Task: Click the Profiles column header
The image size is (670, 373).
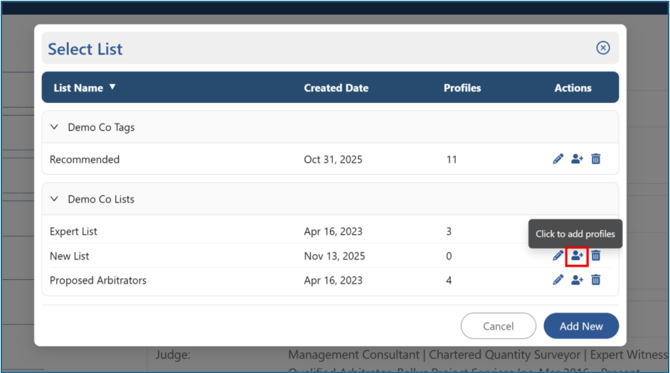Action: coord(462,88)
